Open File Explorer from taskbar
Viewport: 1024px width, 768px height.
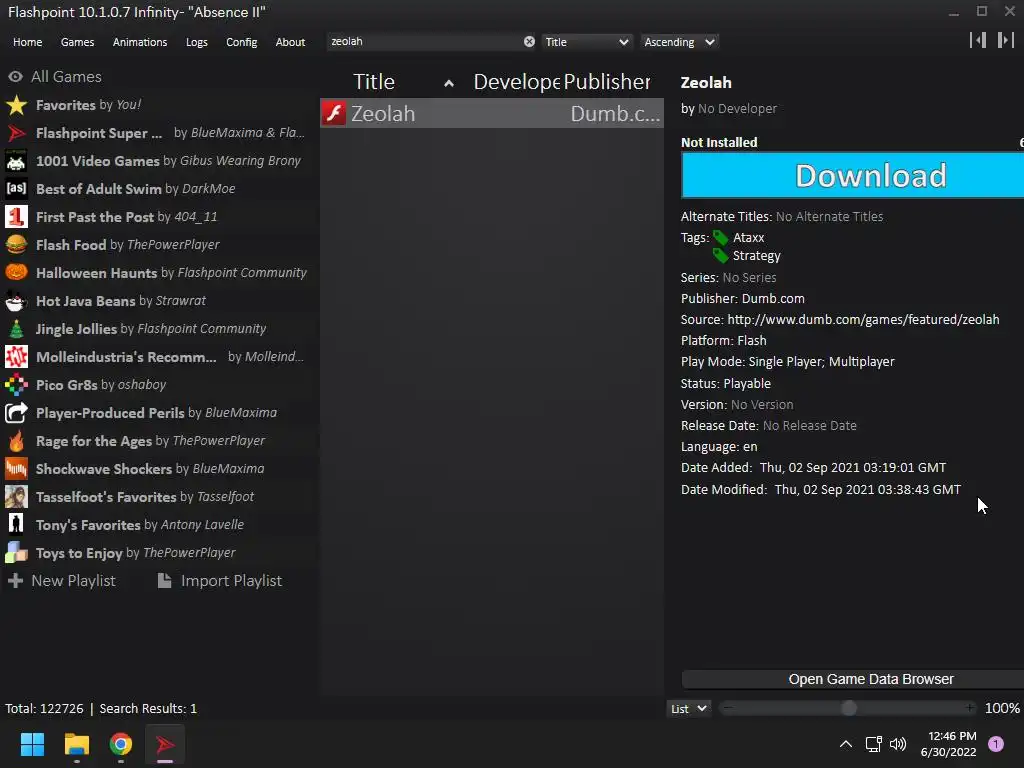click(x=76, y=744)
